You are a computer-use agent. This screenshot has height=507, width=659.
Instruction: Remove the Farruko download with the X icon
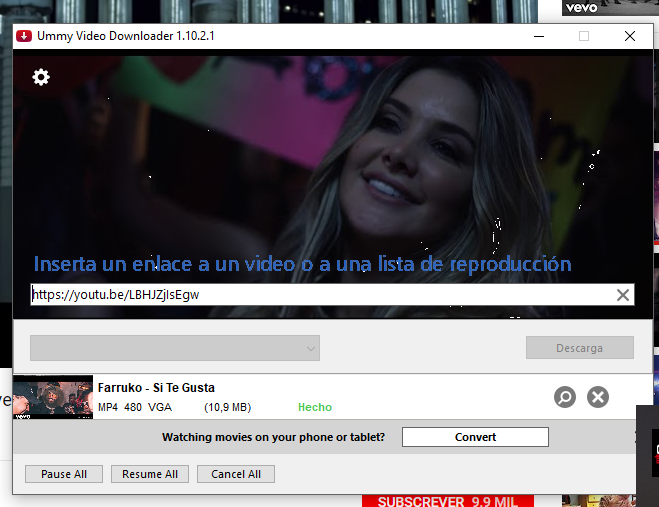click(598, 397)
